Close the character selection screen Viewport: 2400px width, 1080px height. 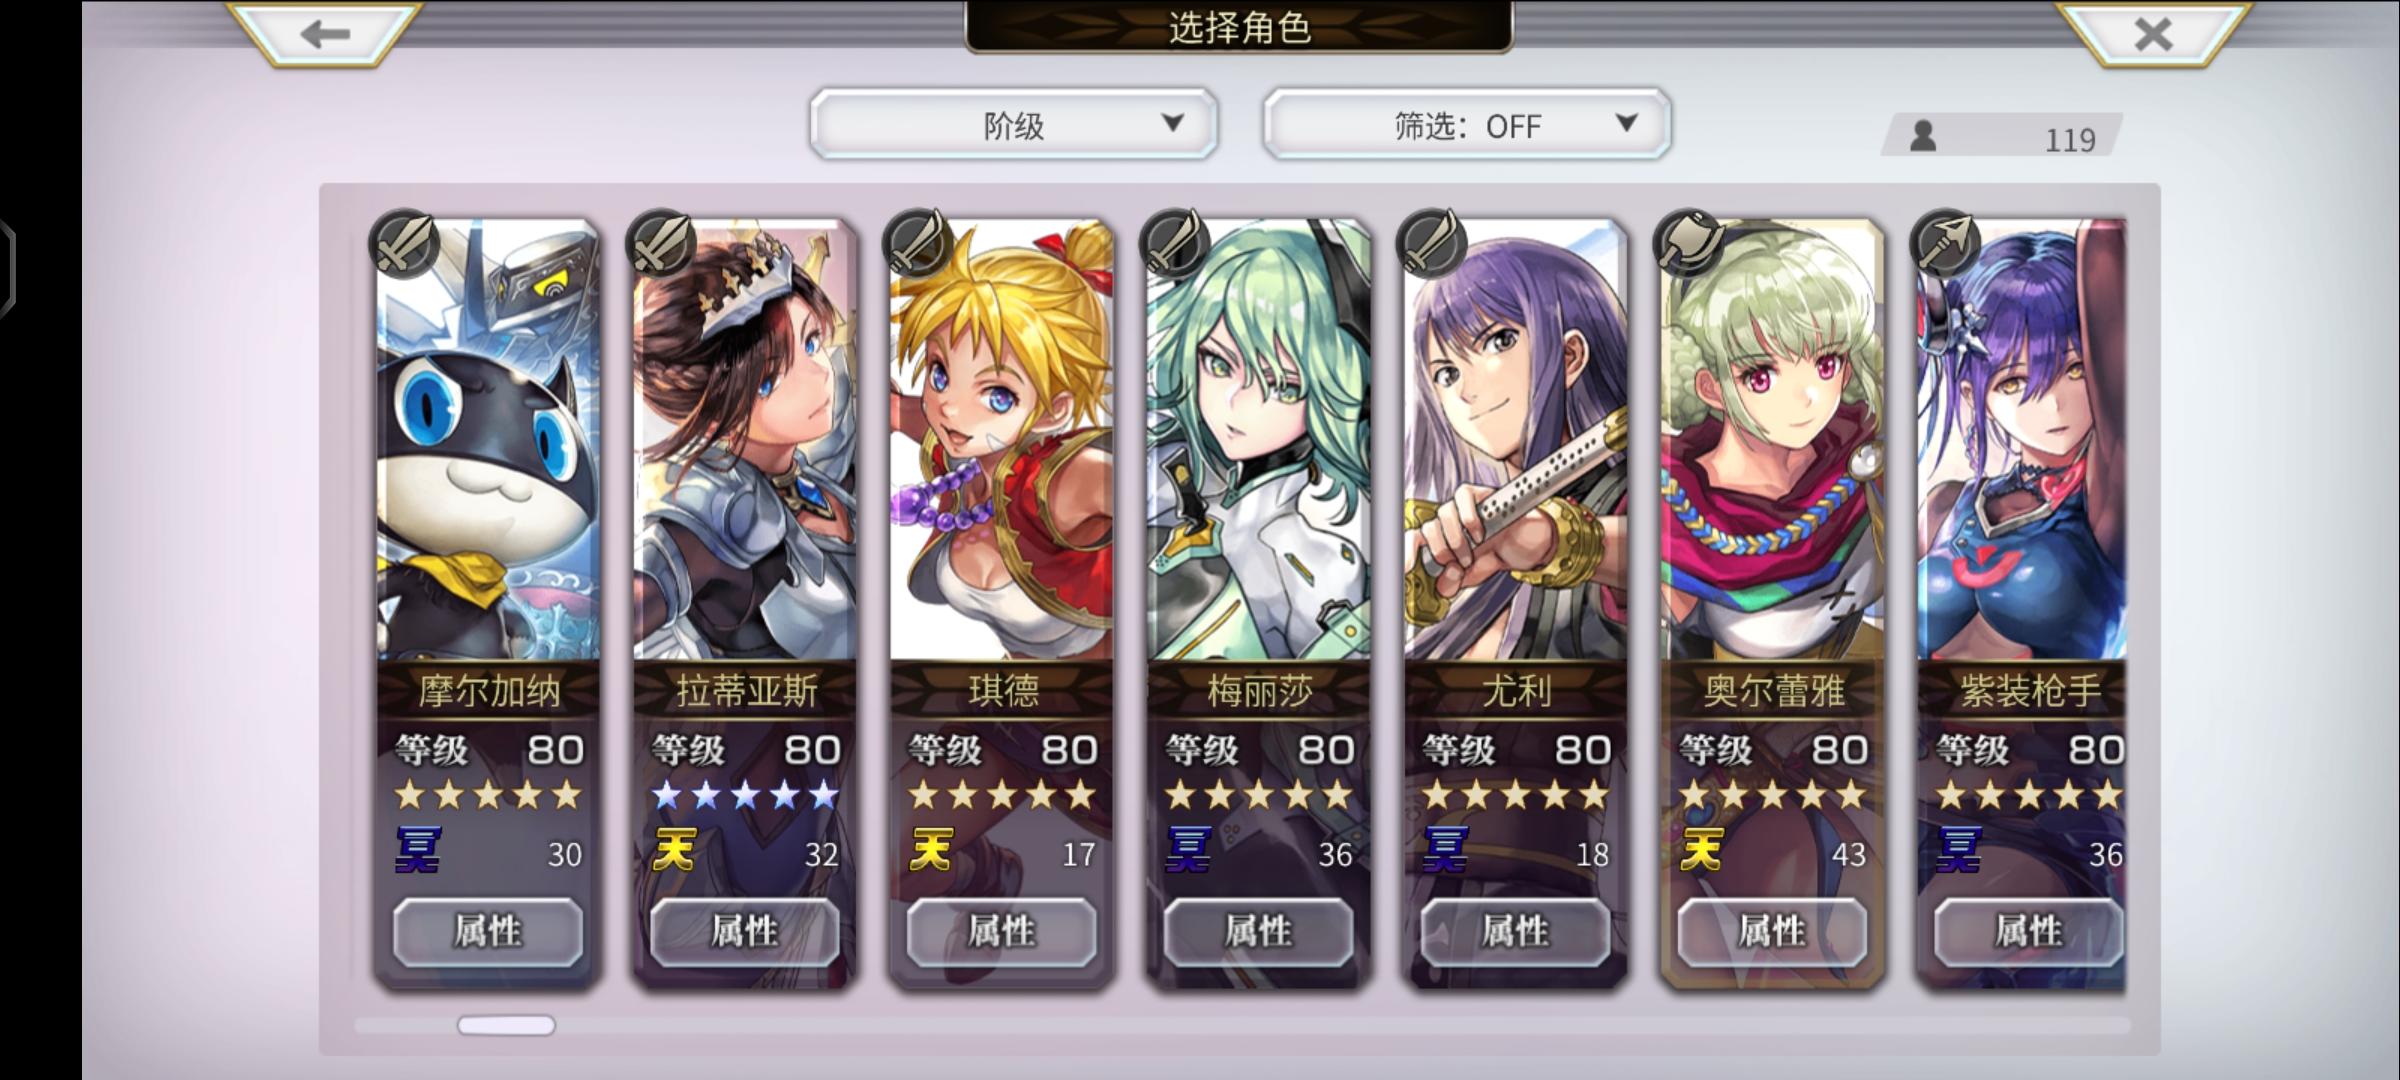pos(2153,32)
